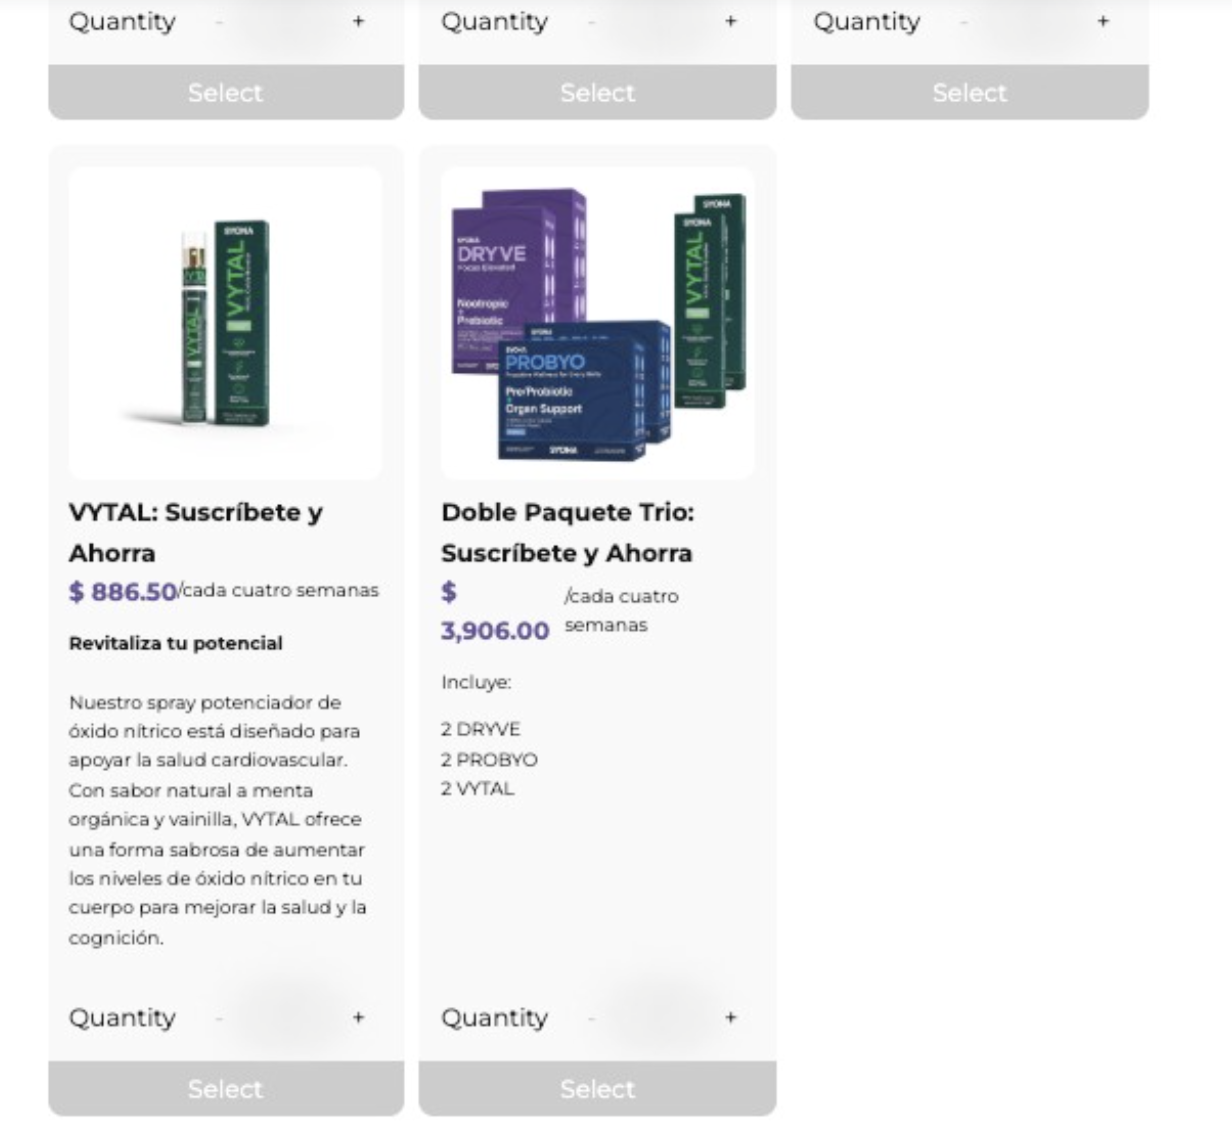Click minus icon in top-right product card
Screen dimensions: 1232x1124
(963, 21)
